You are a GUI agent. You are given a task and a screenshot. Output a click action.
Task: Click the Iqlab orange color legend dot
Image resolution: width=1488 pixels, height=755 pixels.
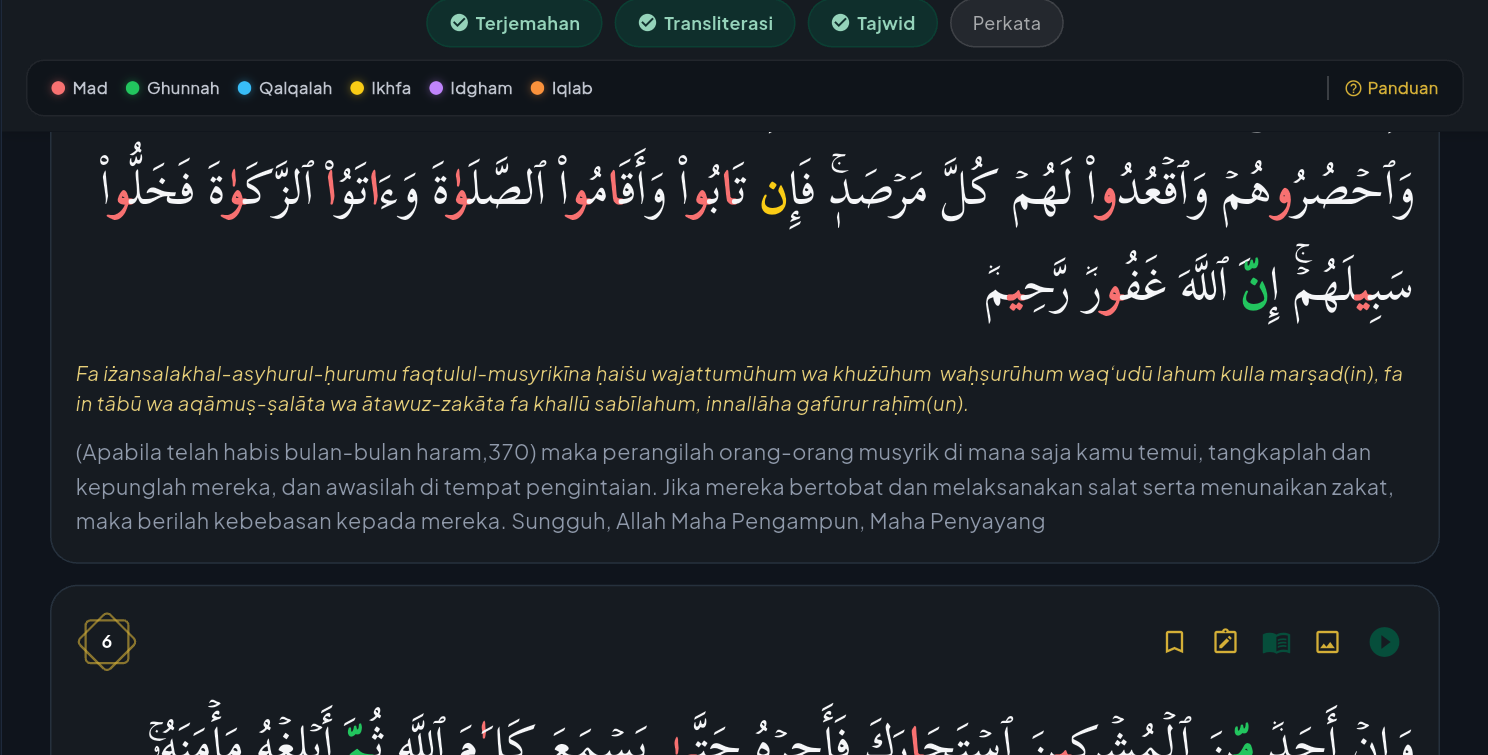(537, 88)
